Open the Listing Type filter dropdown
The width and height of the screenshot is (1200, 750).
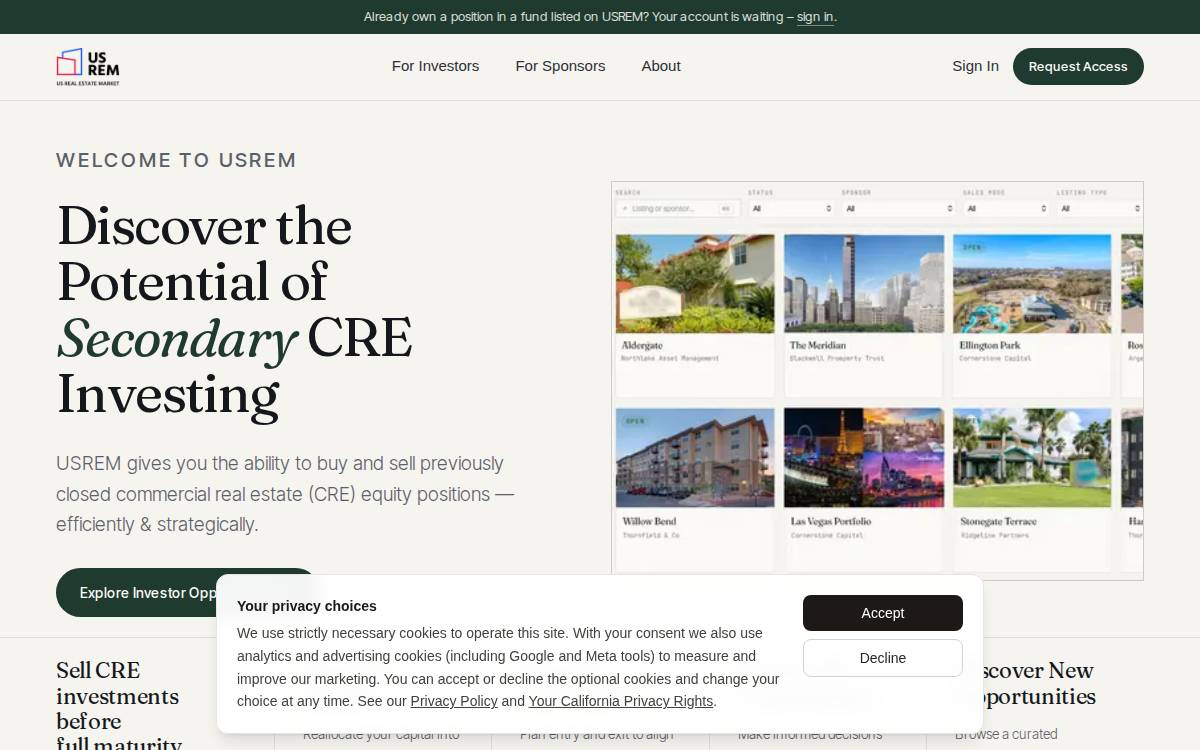[1099, 208]
